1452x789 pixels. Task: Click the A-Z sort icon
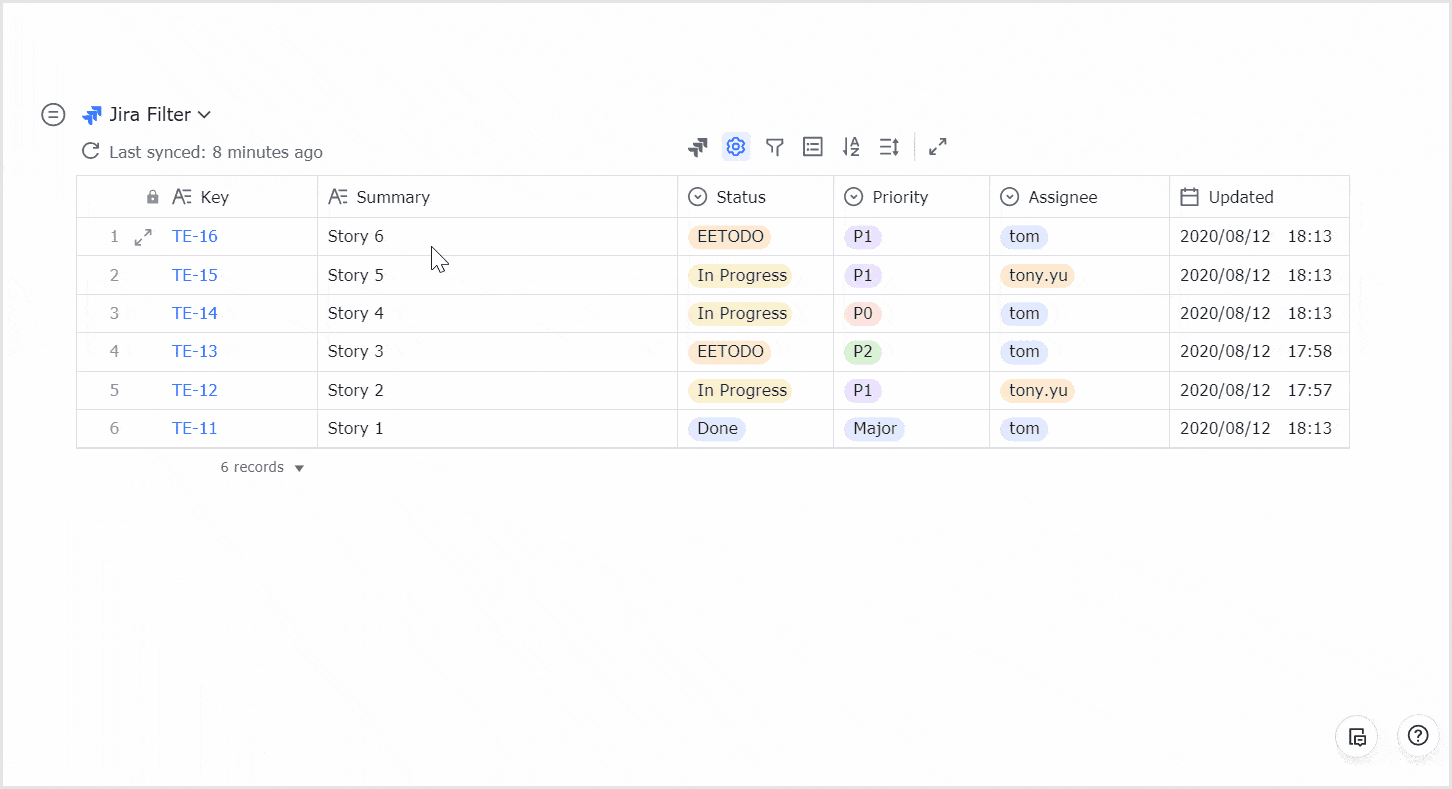pos(851,147)
